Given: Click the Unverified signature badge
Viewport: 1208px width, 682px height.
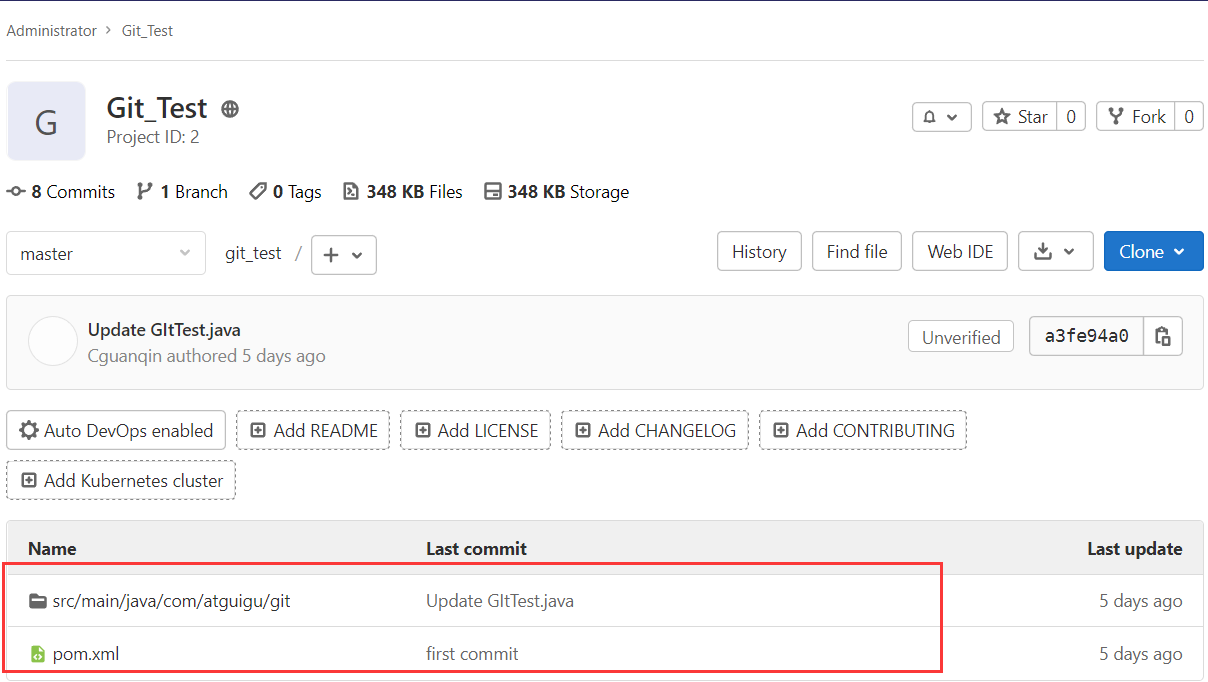Looking at the screenshot, I should click(961, 337).
